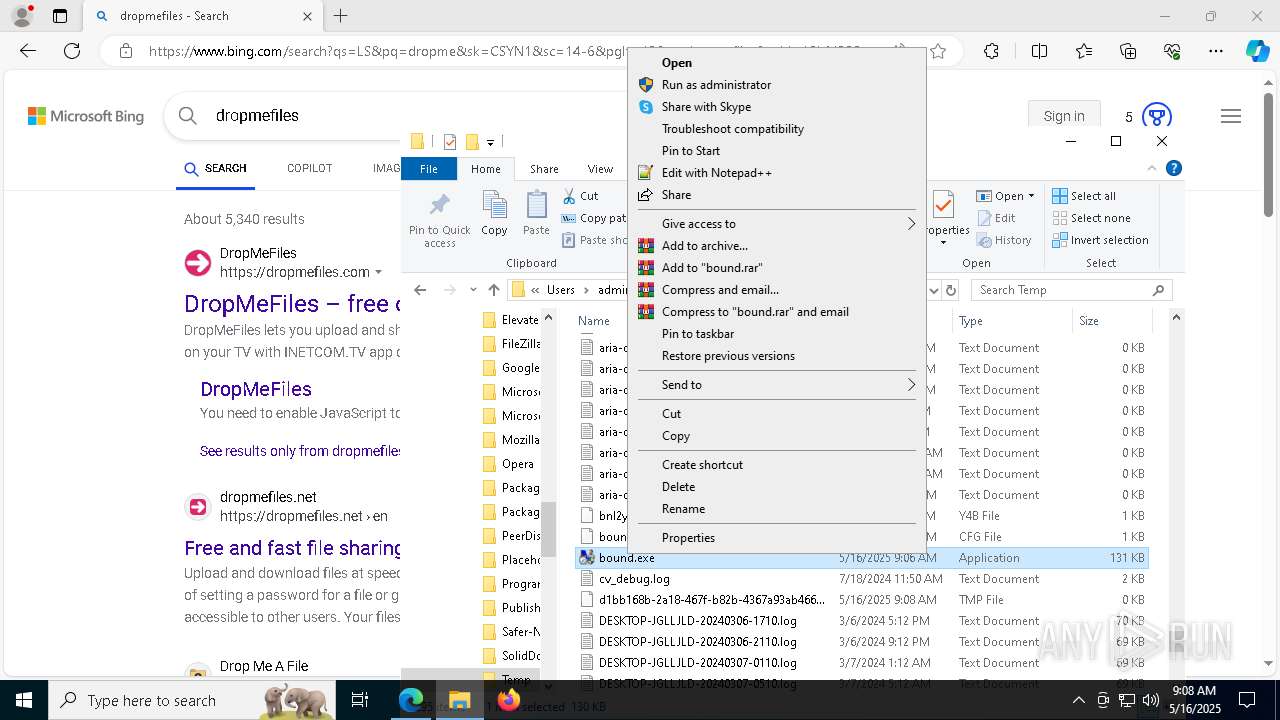The height and width of the screenshot is (720, 1280).
Task: Open Edge extensions puzzle icon
Action: 991,51
